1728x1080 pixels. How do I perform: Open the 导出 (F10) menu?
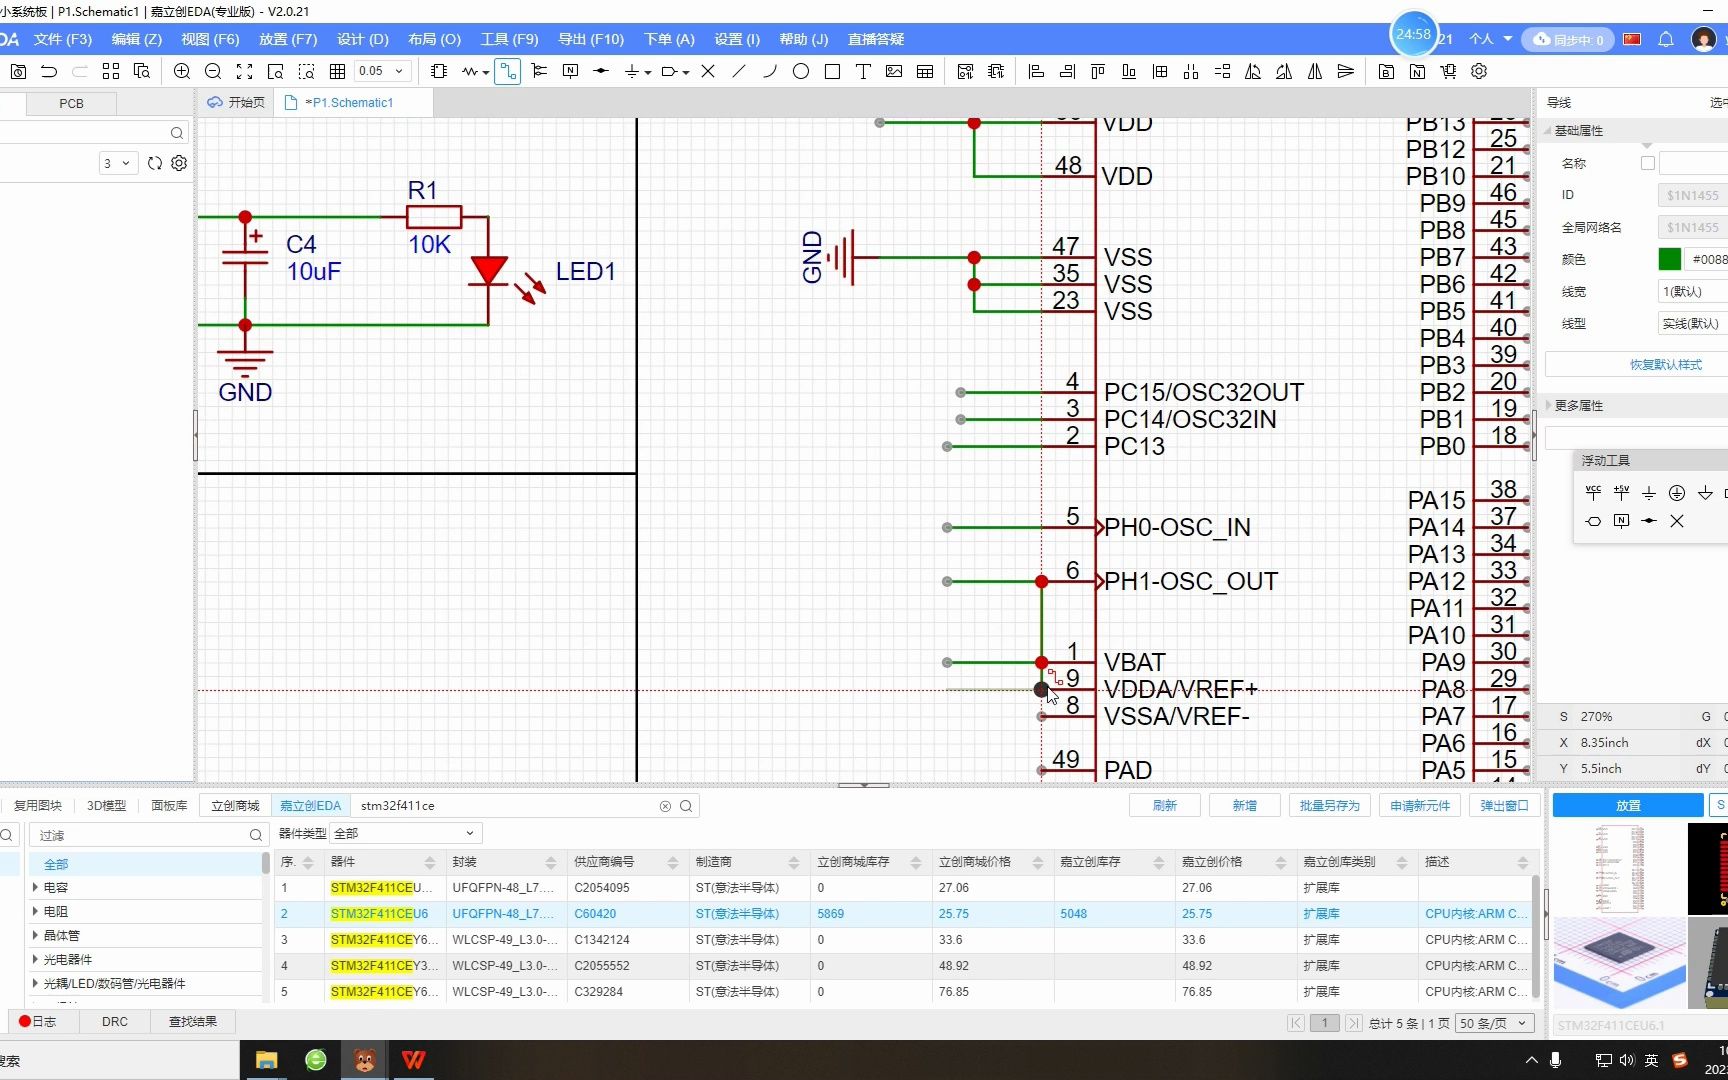click(x=591, y=39)
